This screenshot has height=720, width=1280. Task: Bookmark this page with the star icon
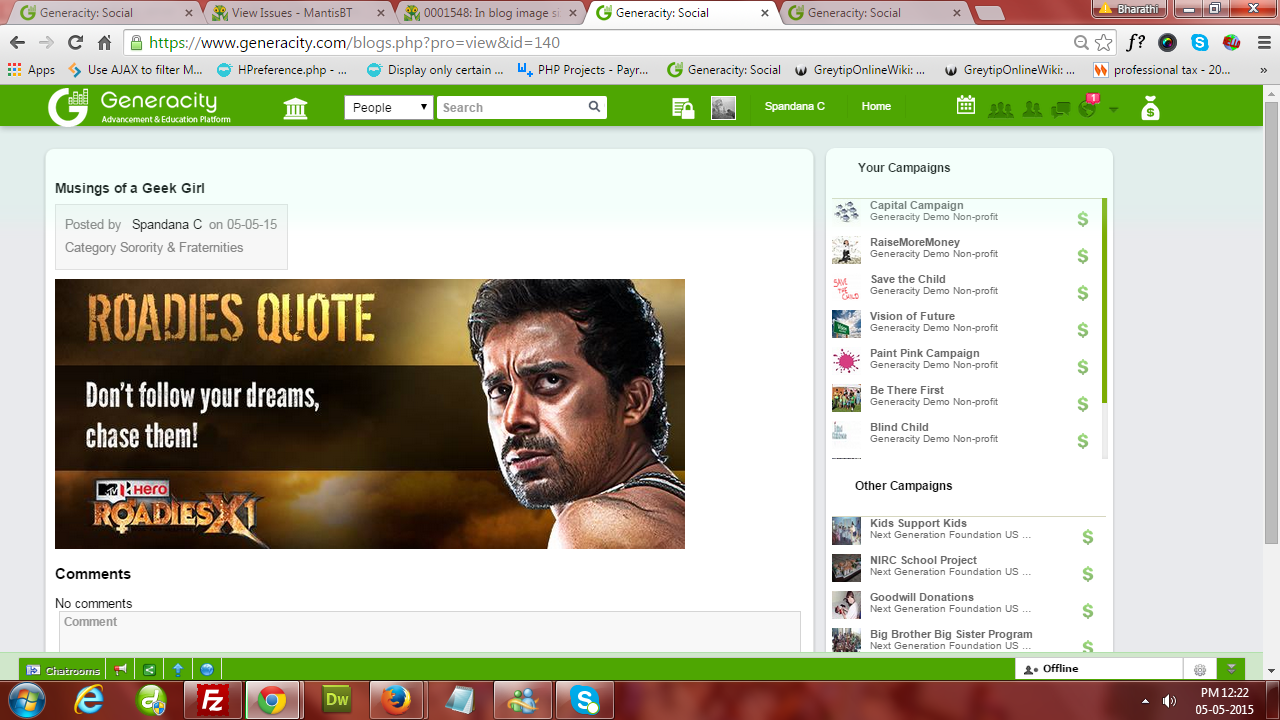[x=1104, y=43]
